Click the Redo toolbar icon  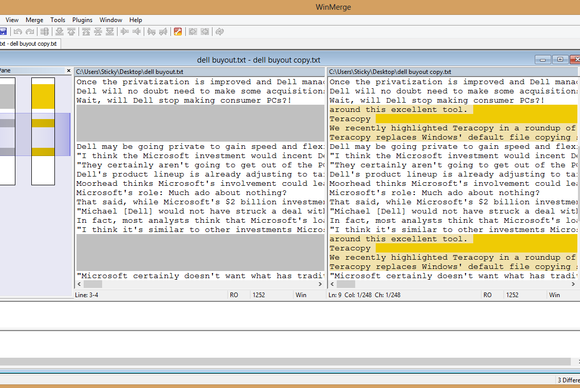[x=30, y=32]
